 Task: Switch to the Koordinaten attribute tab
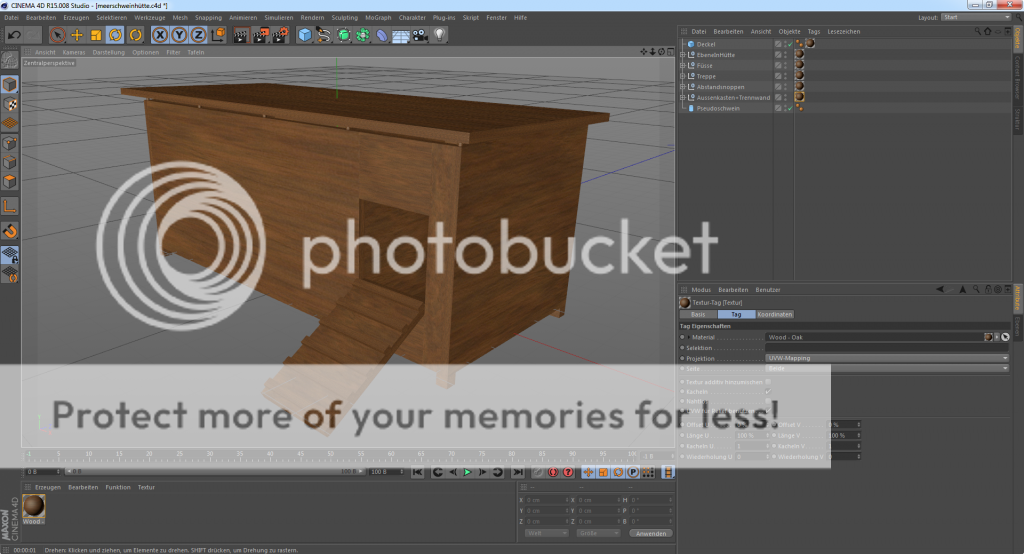[x=775, y=314]
